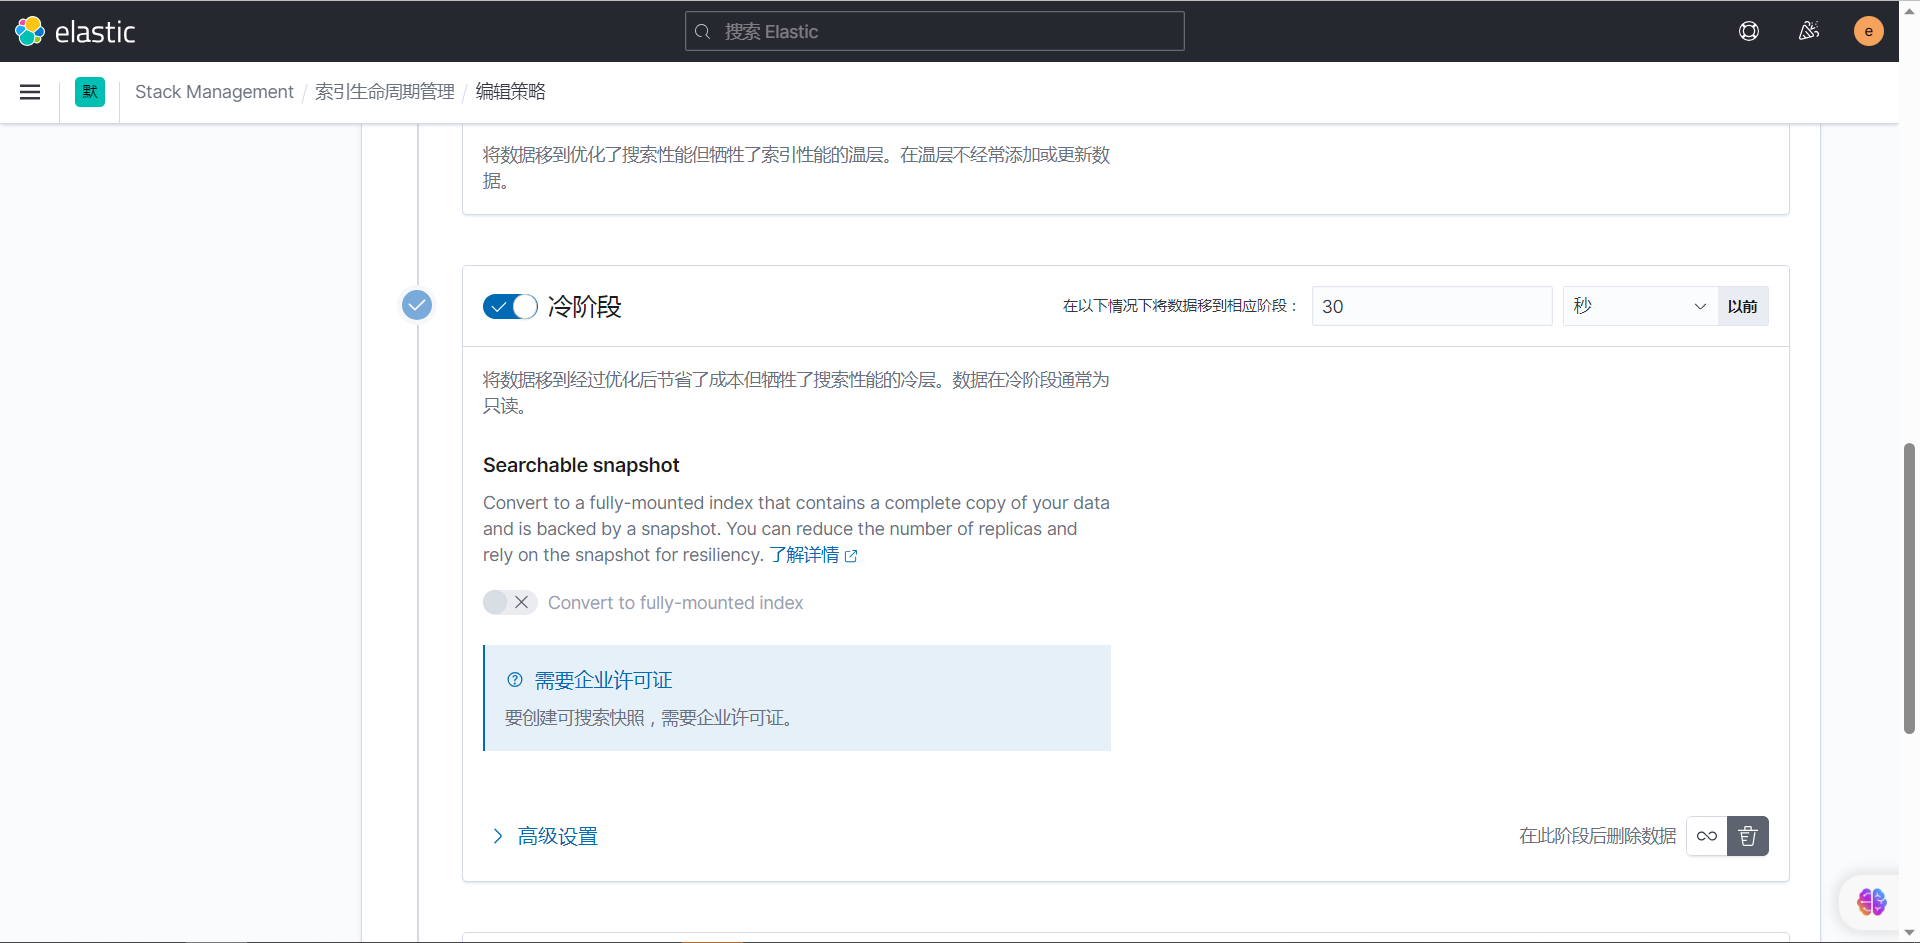The image size is (1920, 943).
Task: Go to Stack Management breadcrumb
Action: pos(214,92)
